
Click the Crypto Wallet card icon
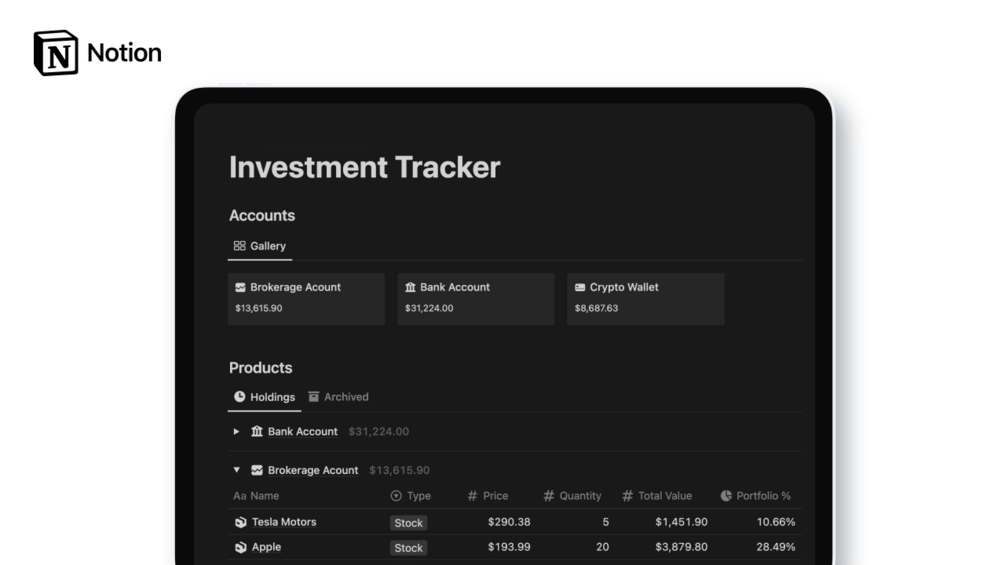point(580,287)
